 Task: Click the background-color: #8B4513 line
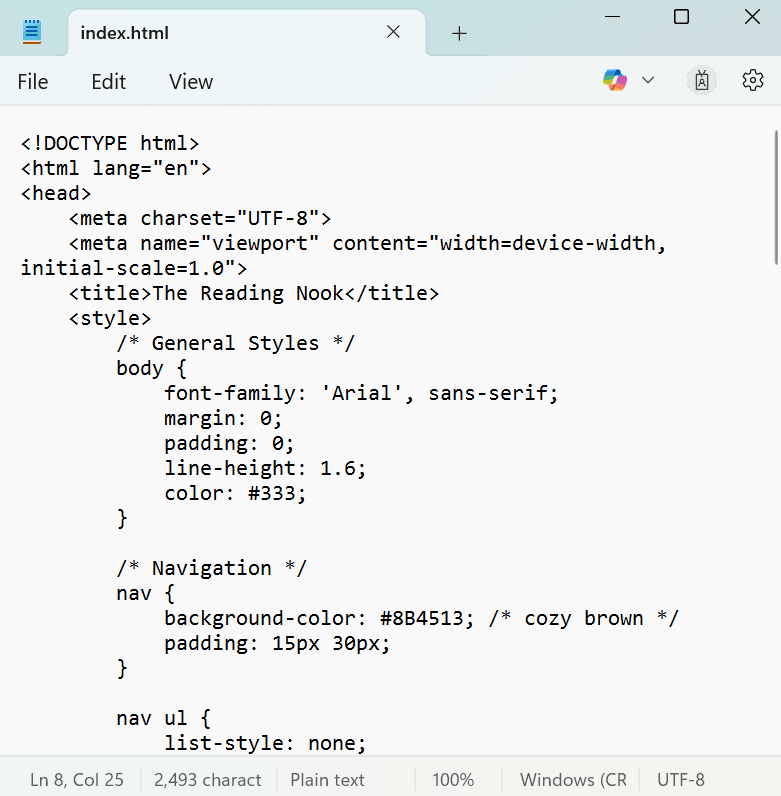[421, 618]
